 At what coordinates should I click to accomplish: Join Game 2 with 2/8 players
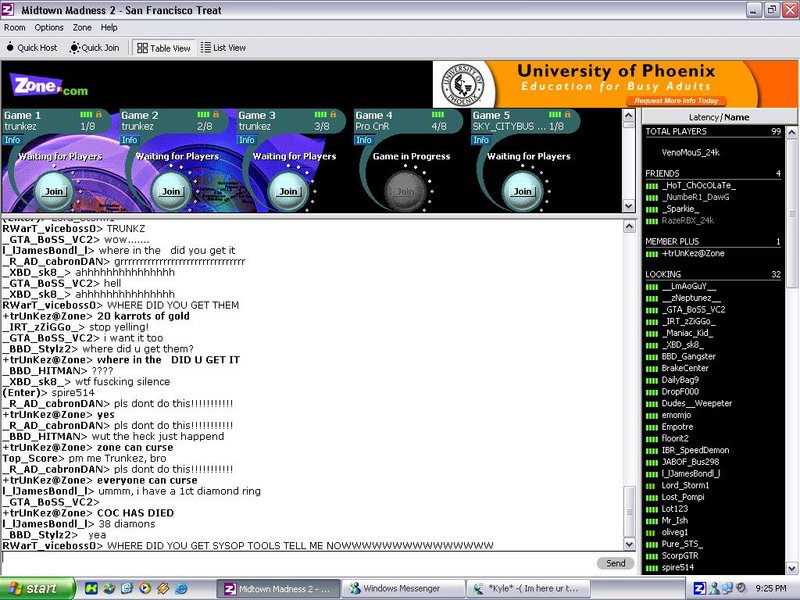(171, 191)
